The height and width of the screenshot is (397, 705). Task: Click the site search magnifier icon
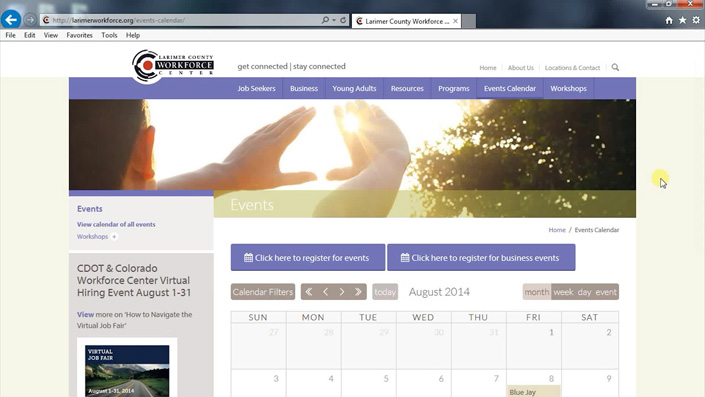pyautogui.click(x=615, y=67)
